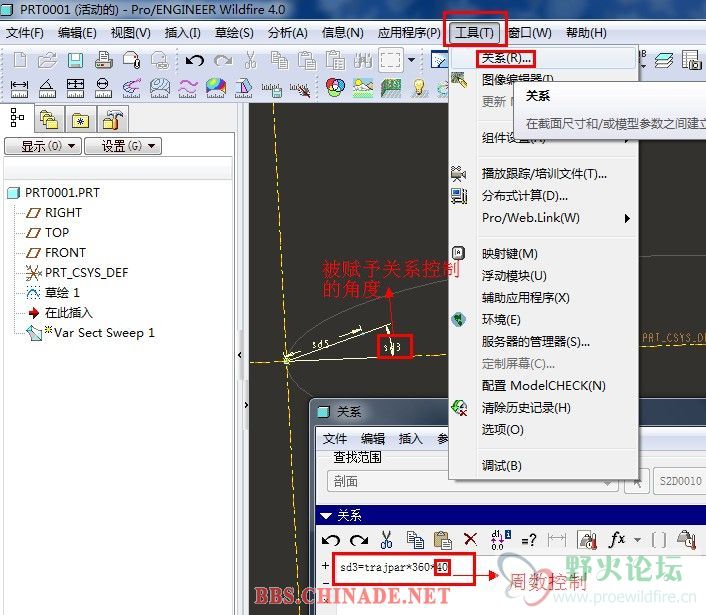The width and height of the screenshot is (706, 615).
Task: Click the main toolbar Undo arrow
Action: click(195, 60)
